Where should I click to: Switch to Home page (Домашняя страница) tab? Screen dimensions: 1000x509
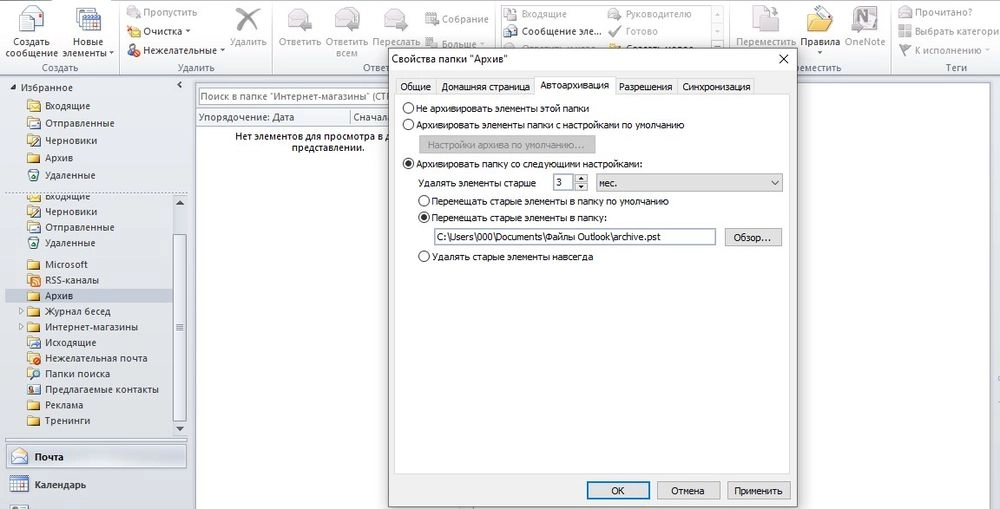(486, 87)
